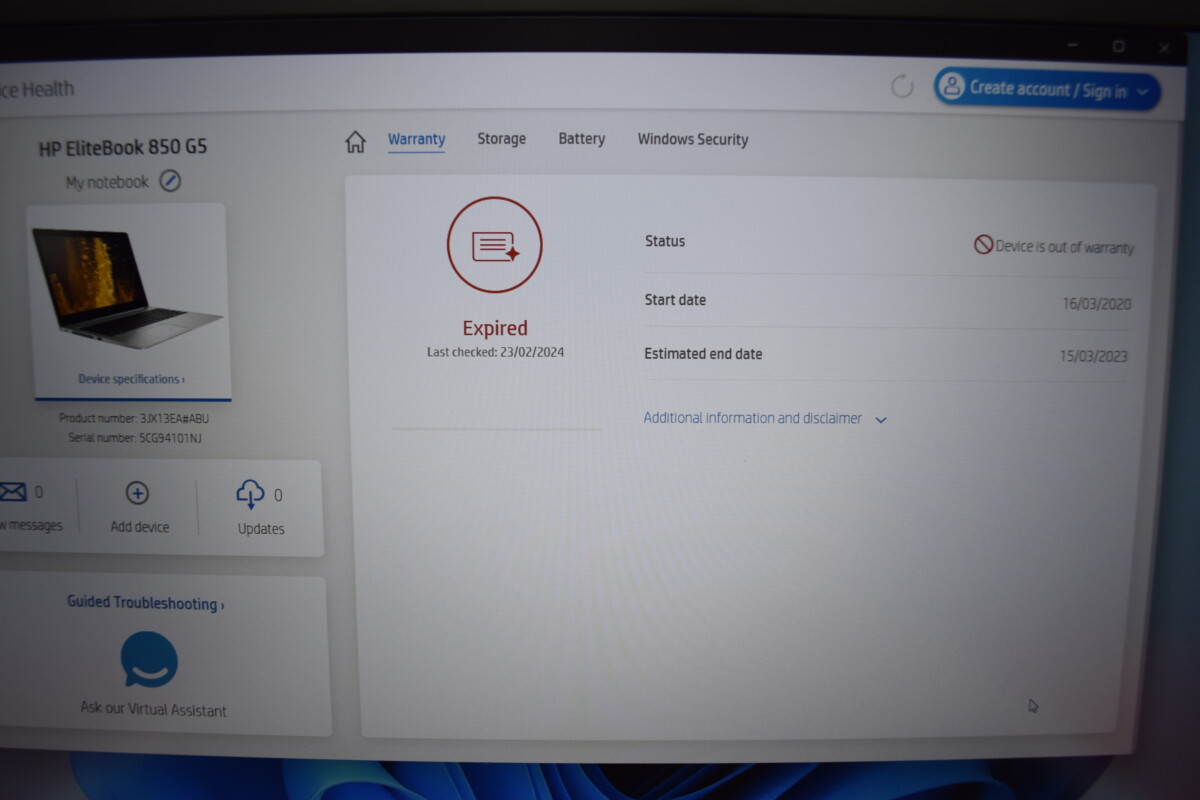Open the Home icon tab
The height and width of the screenshot is (800, 1200).
point(355,142)
